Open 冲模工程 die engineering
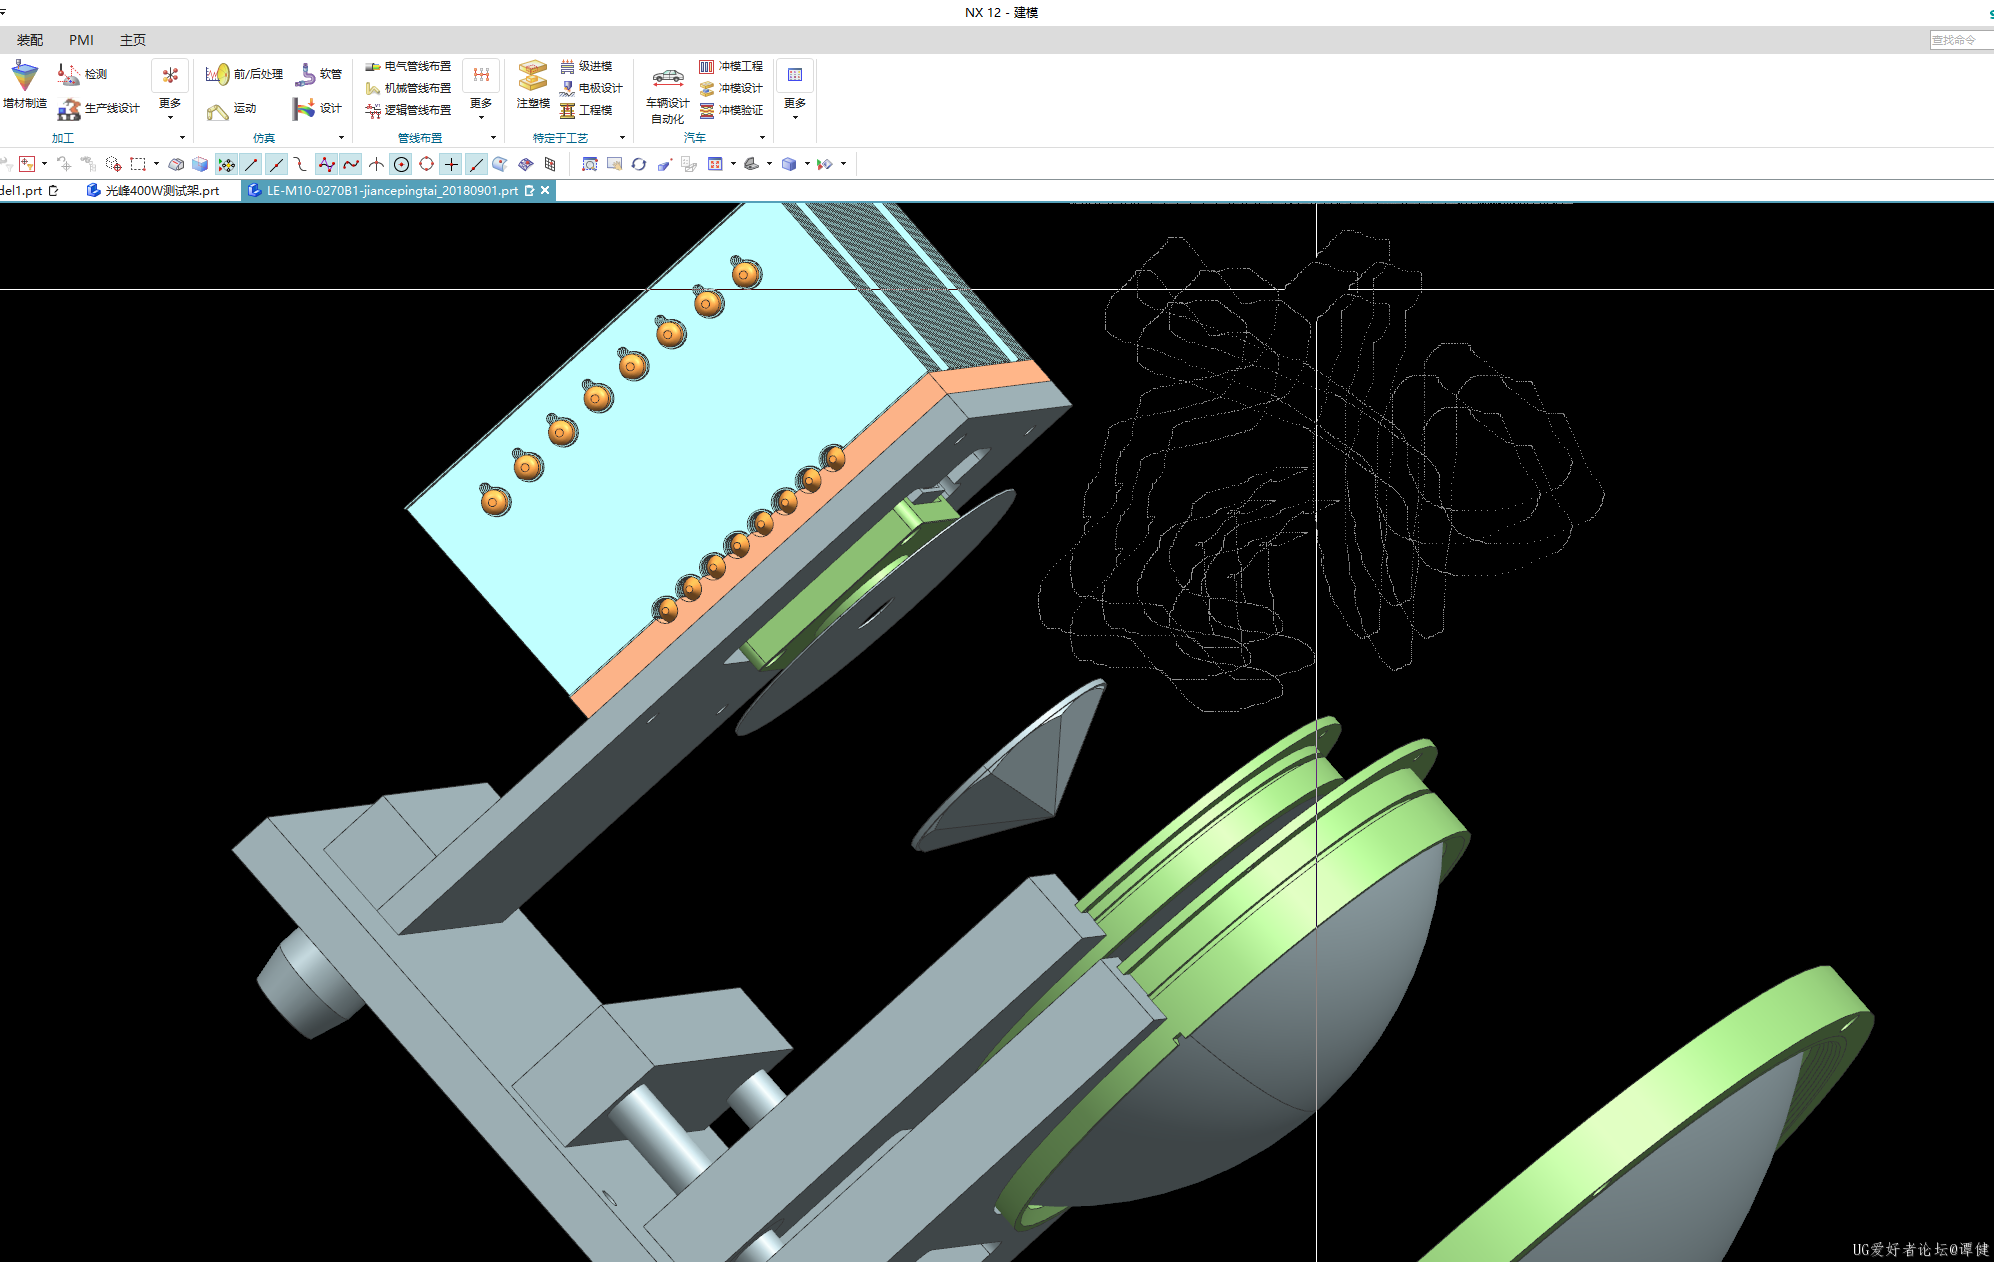Image resolution: width=1994 pixels, height=1262 pixels. click(x=731, y=66)
